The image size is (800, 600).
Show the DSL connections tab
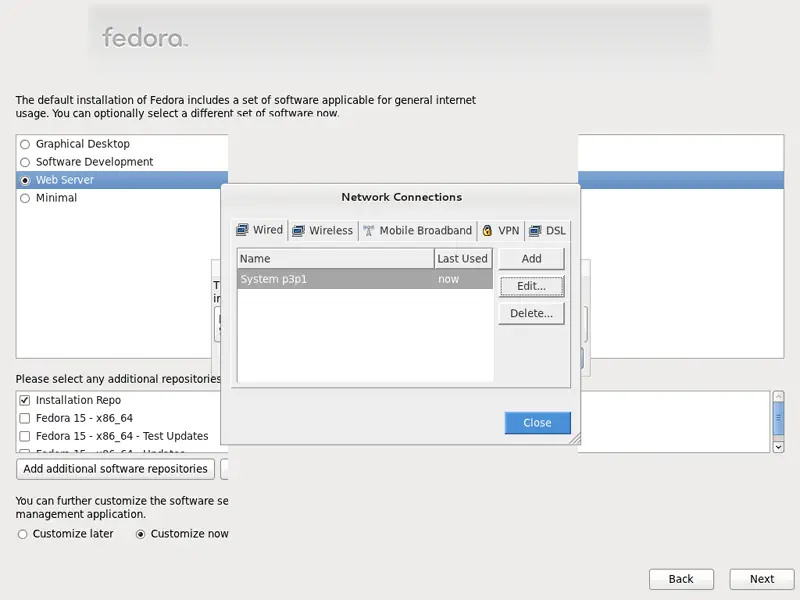(547, 231)
